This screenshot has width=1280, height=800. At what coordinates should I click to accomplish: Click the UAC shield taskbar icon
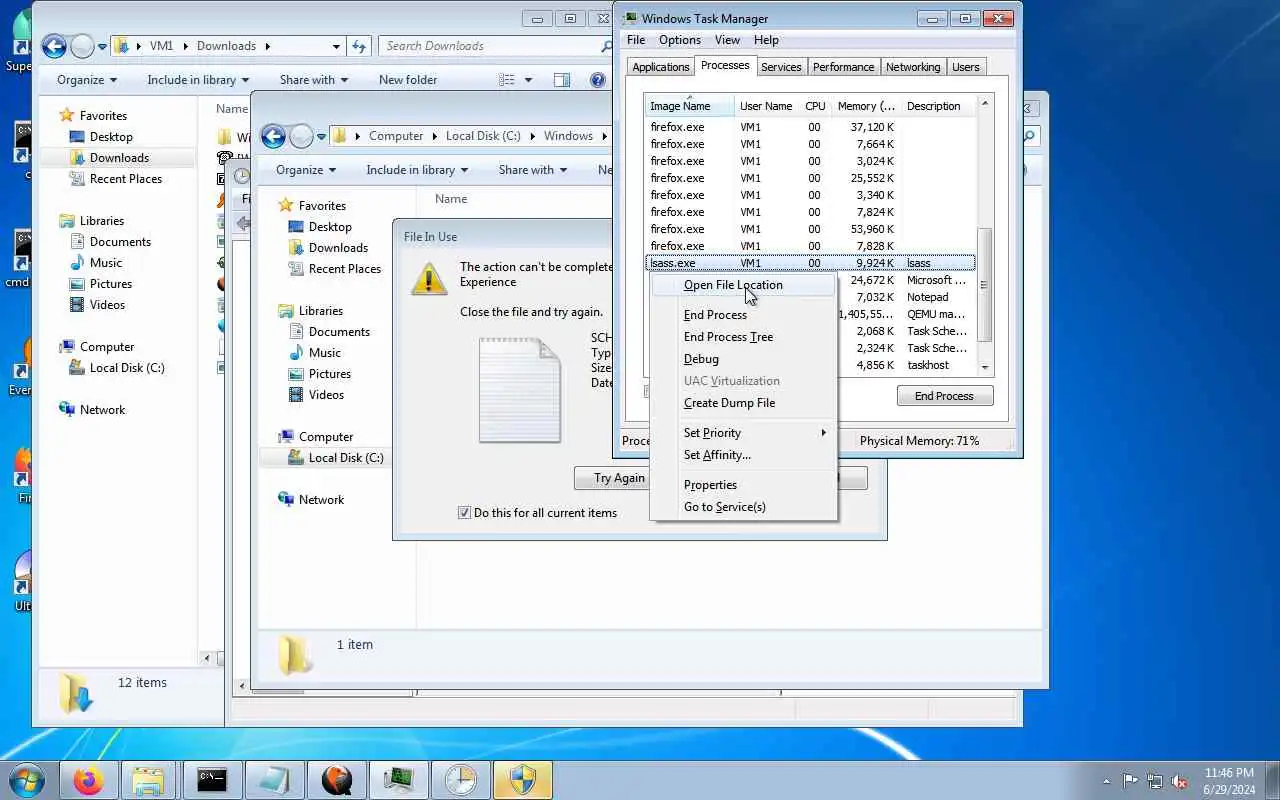pyautogui.click(x=523, y=780)
